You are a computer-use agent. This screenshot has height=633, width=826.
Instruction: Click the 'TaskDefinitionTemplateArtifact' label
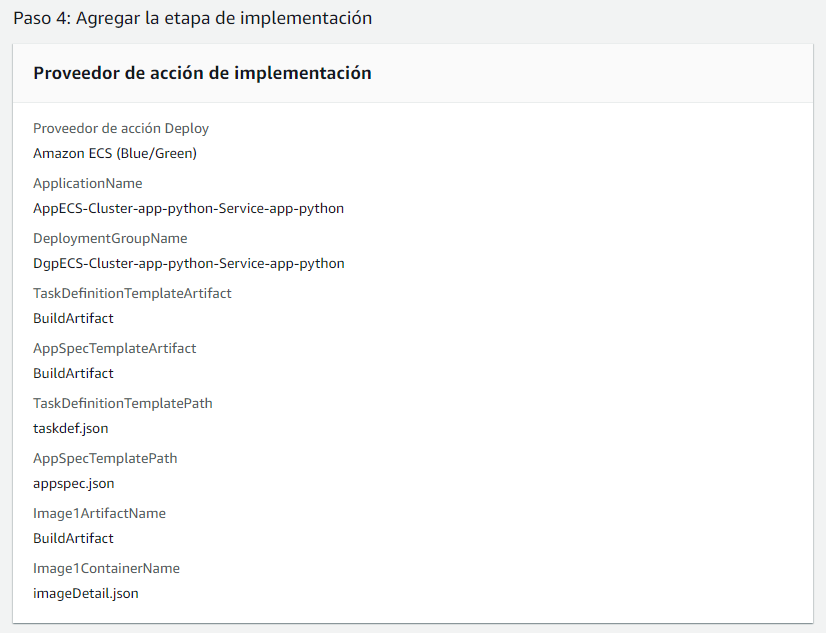click(x=132, y=293)
